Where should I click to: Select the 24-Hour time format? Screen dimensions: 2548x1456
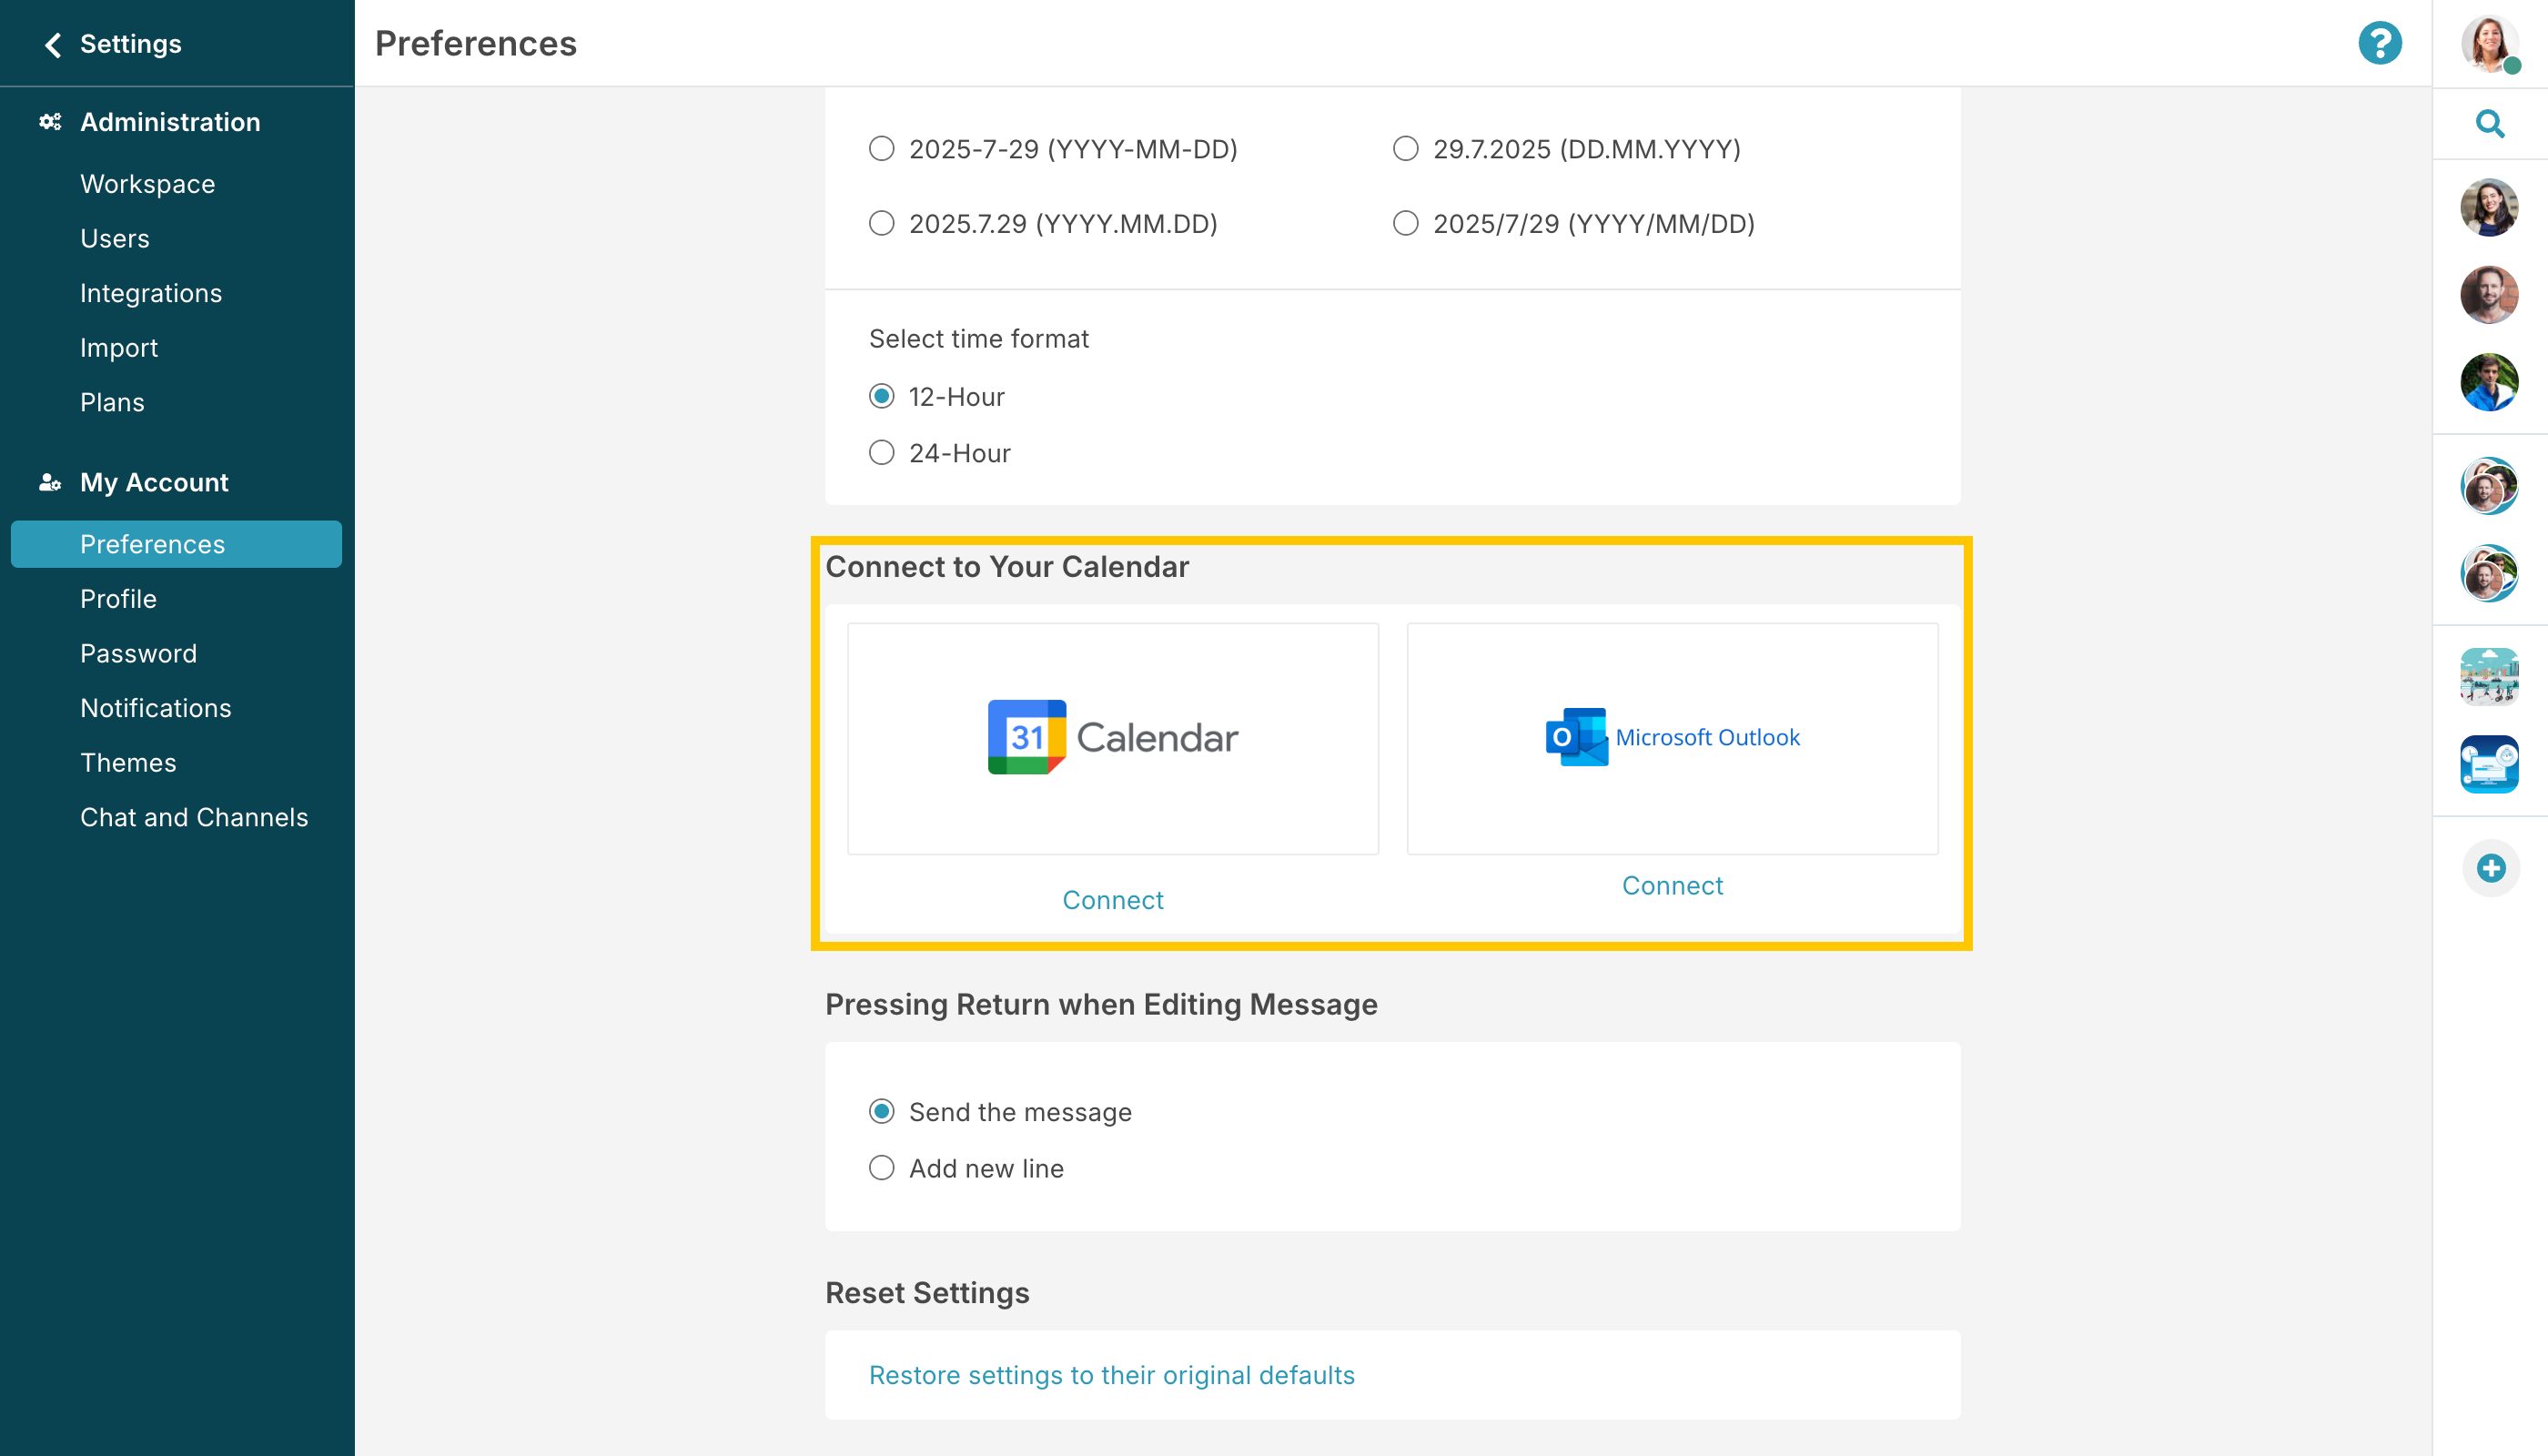pos(881,453)
